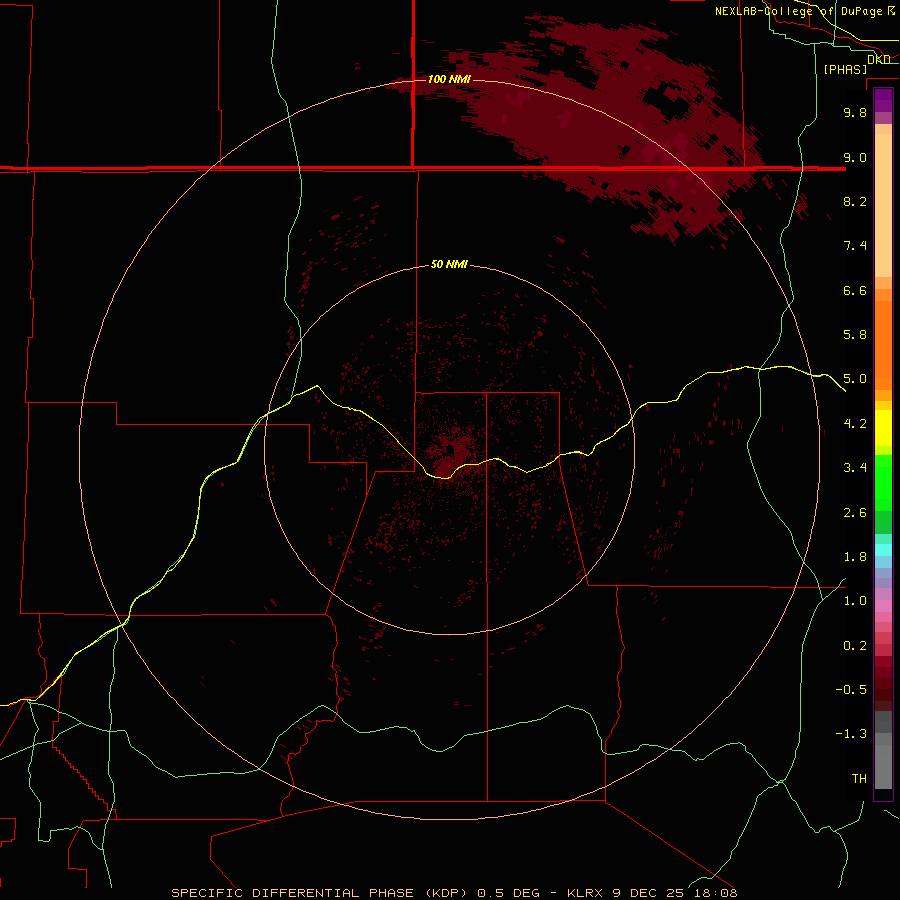Viewport: 900px width, 900px height.
Task: Click the 5.8 legend value
Action: [855, 335]
